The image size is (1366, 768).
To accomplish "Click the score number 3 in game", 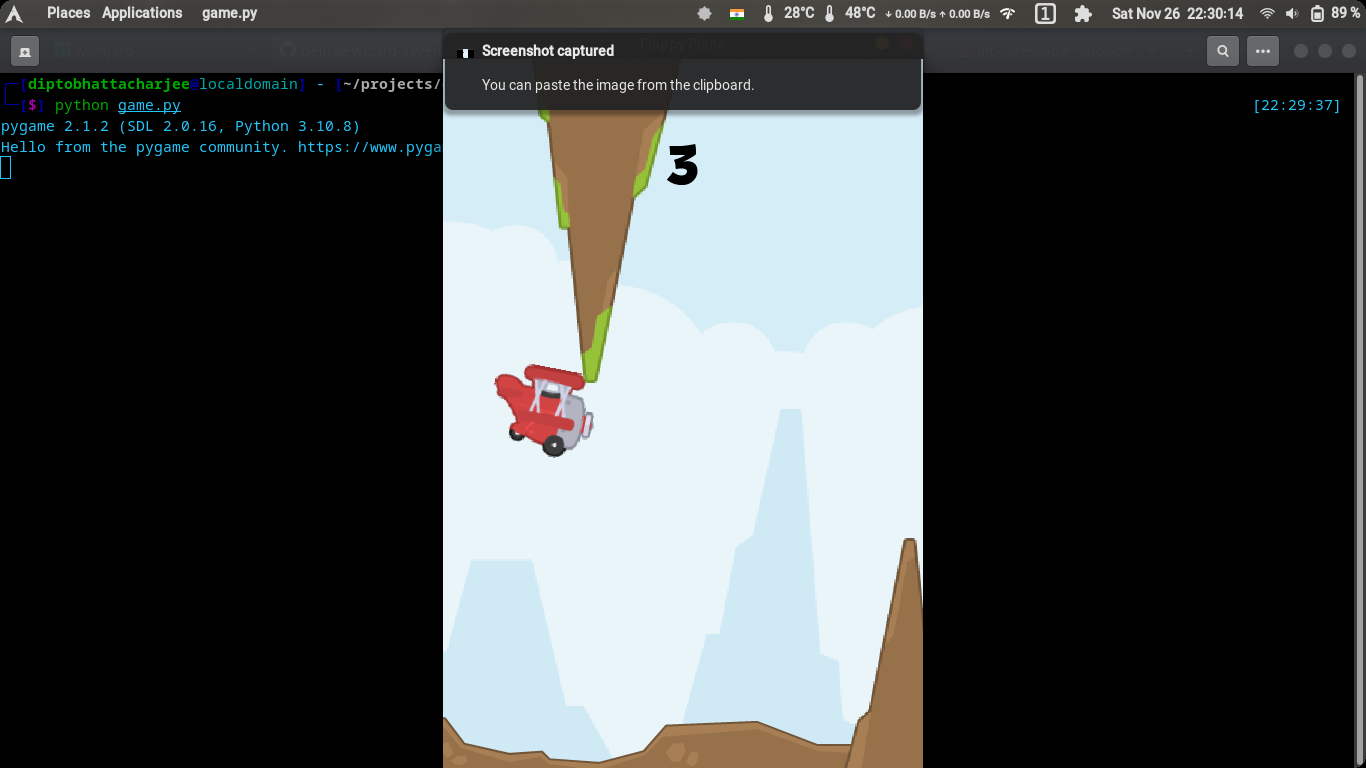I will (682, 165).
